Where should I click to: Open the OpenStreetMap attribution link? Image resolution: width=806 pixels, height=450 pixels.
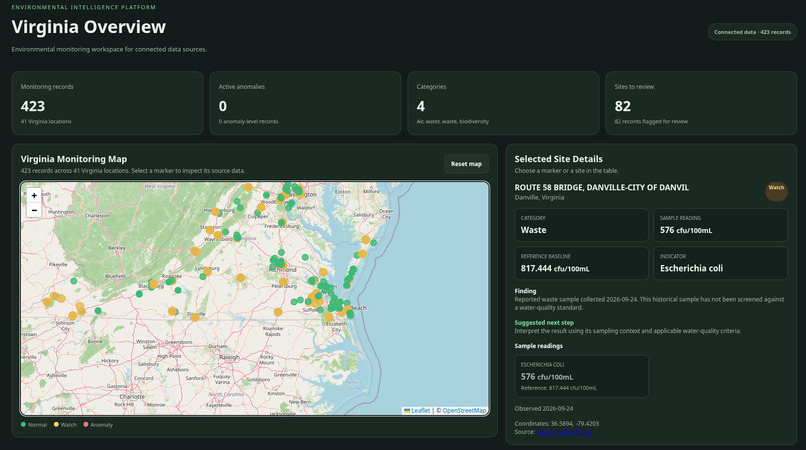point(464,410)
